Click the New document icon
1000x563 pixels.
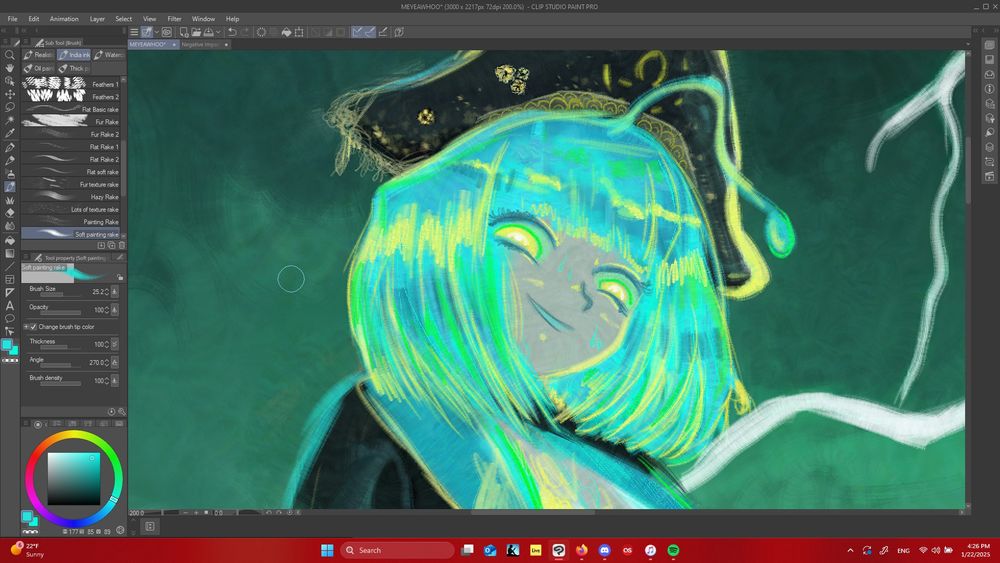click(184, 32)
